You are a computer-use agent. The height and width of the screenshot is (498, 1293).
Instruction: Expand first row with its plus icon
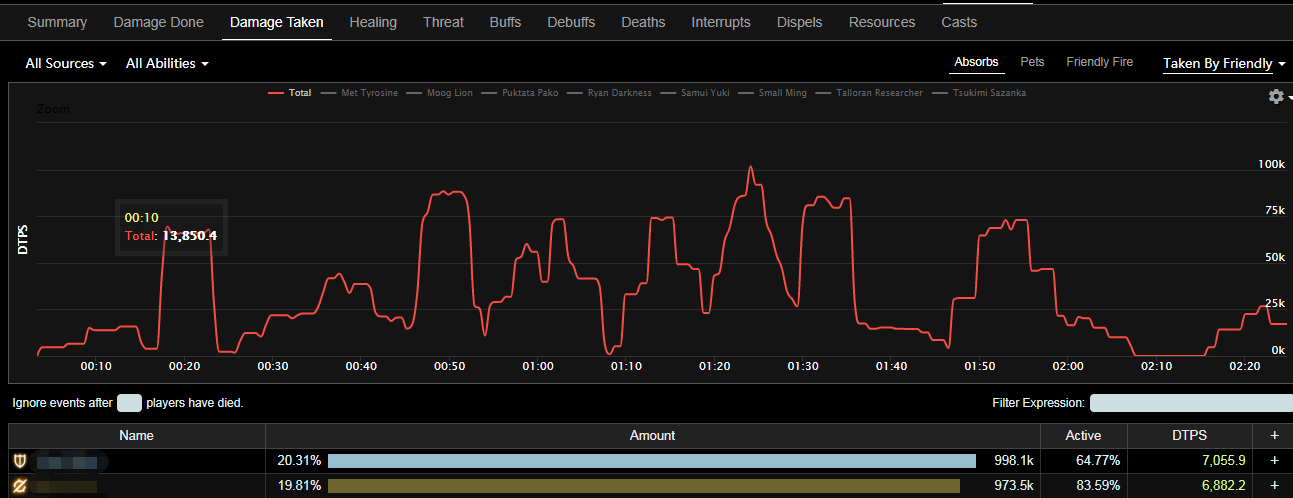pyautogui.click(x=1273, y=461)
